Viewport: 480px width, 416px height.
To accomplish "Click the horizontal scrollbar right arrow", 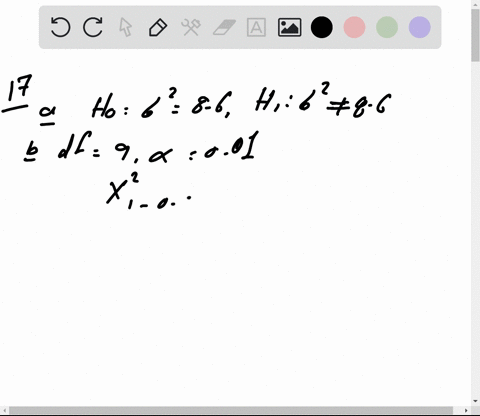I will click(466, 410).
